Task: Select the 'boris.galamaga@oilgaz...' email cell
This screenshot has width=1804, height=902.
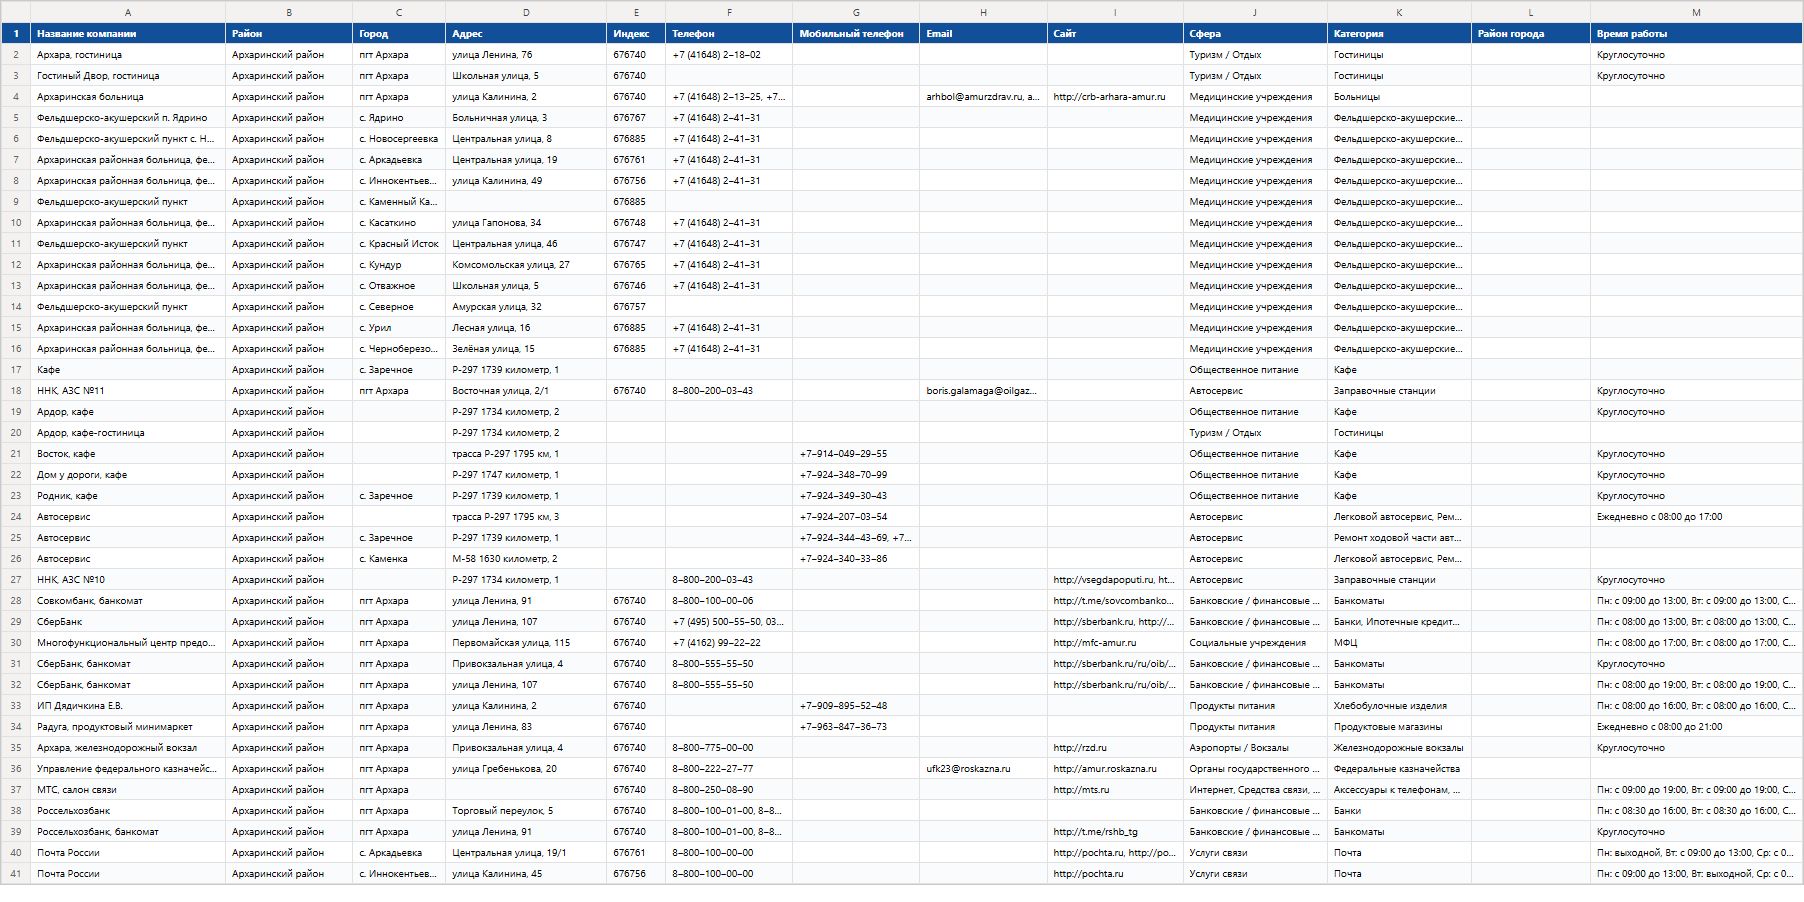Action: click(983, 391)
